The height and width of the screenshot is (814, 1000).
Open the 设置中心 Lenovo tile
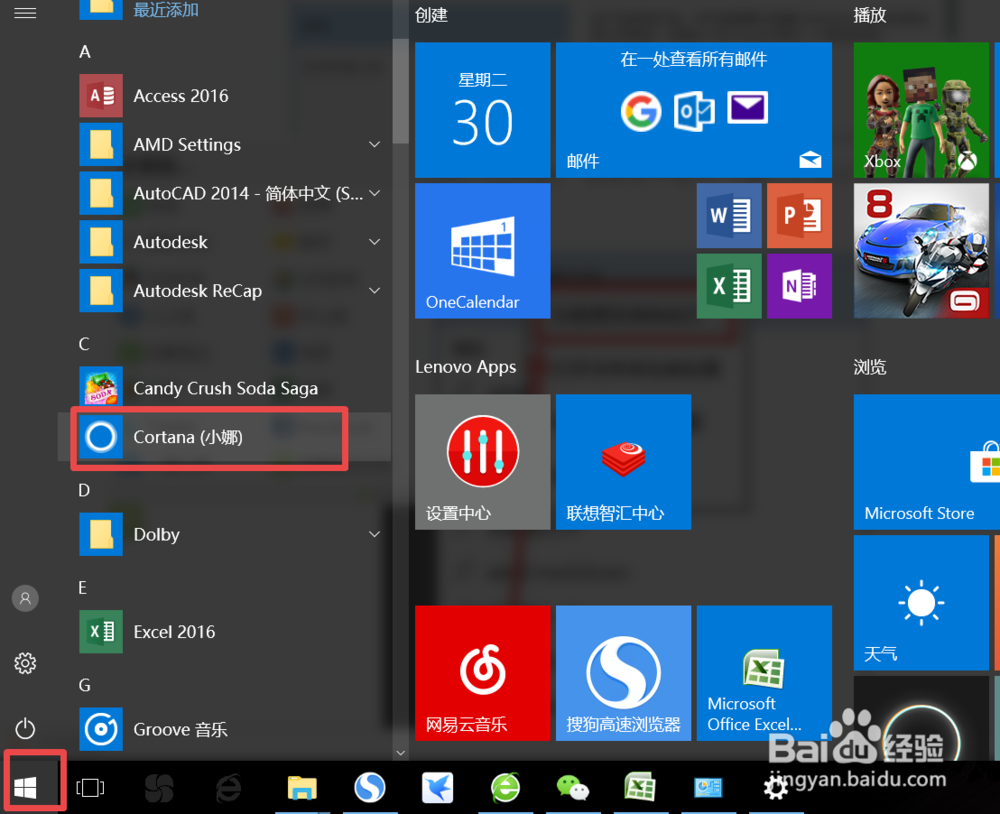[x=483, y=462]
